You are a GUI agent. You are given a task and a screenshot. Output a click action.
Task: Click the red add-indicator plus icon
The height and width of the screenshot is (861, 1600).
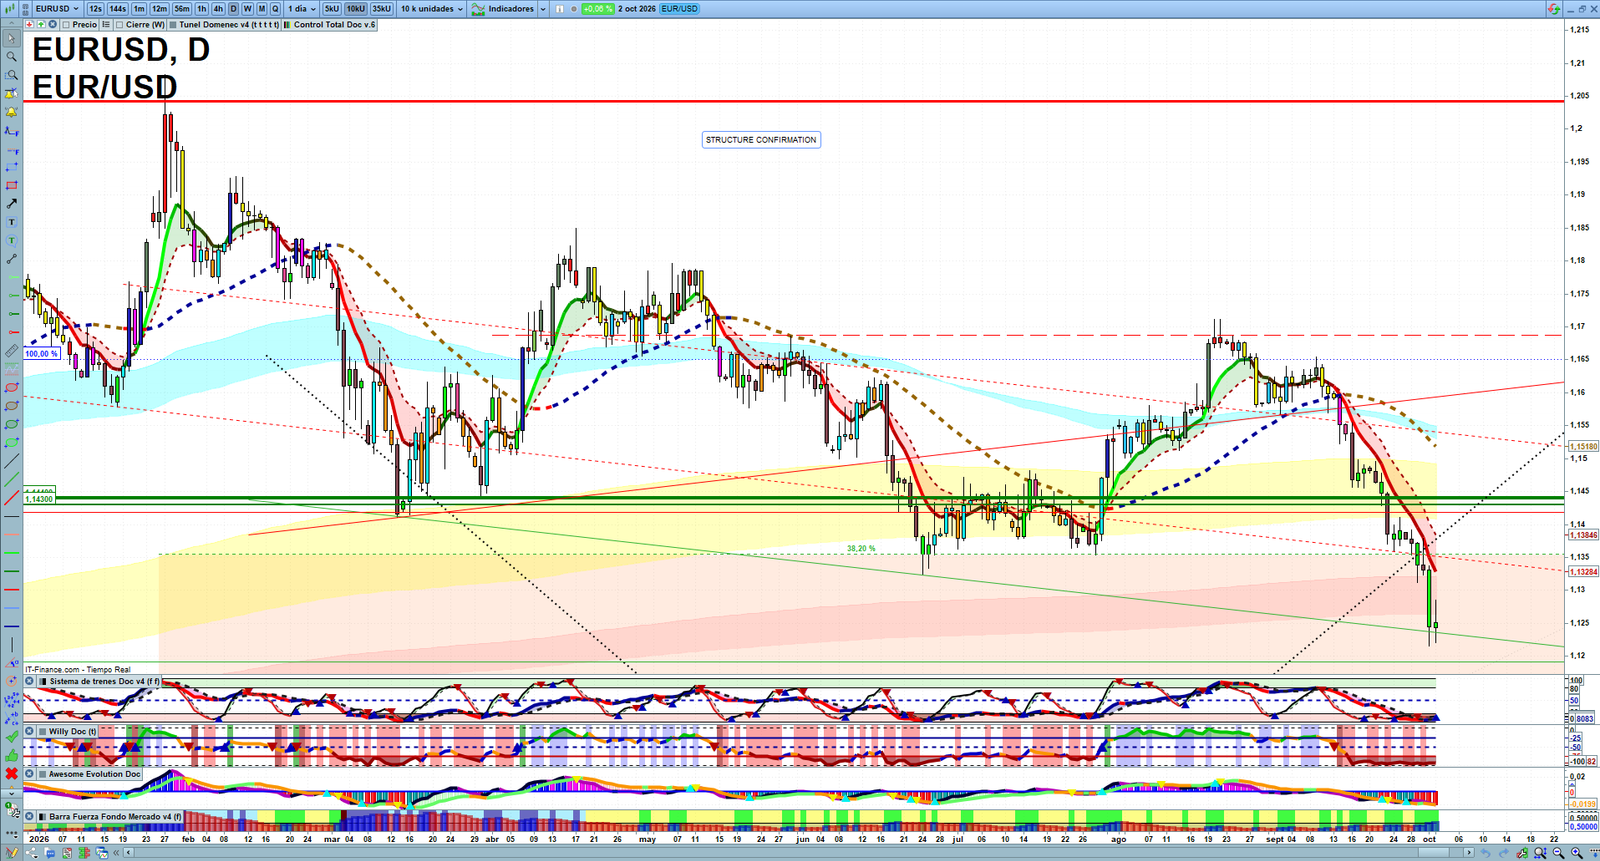29,25
